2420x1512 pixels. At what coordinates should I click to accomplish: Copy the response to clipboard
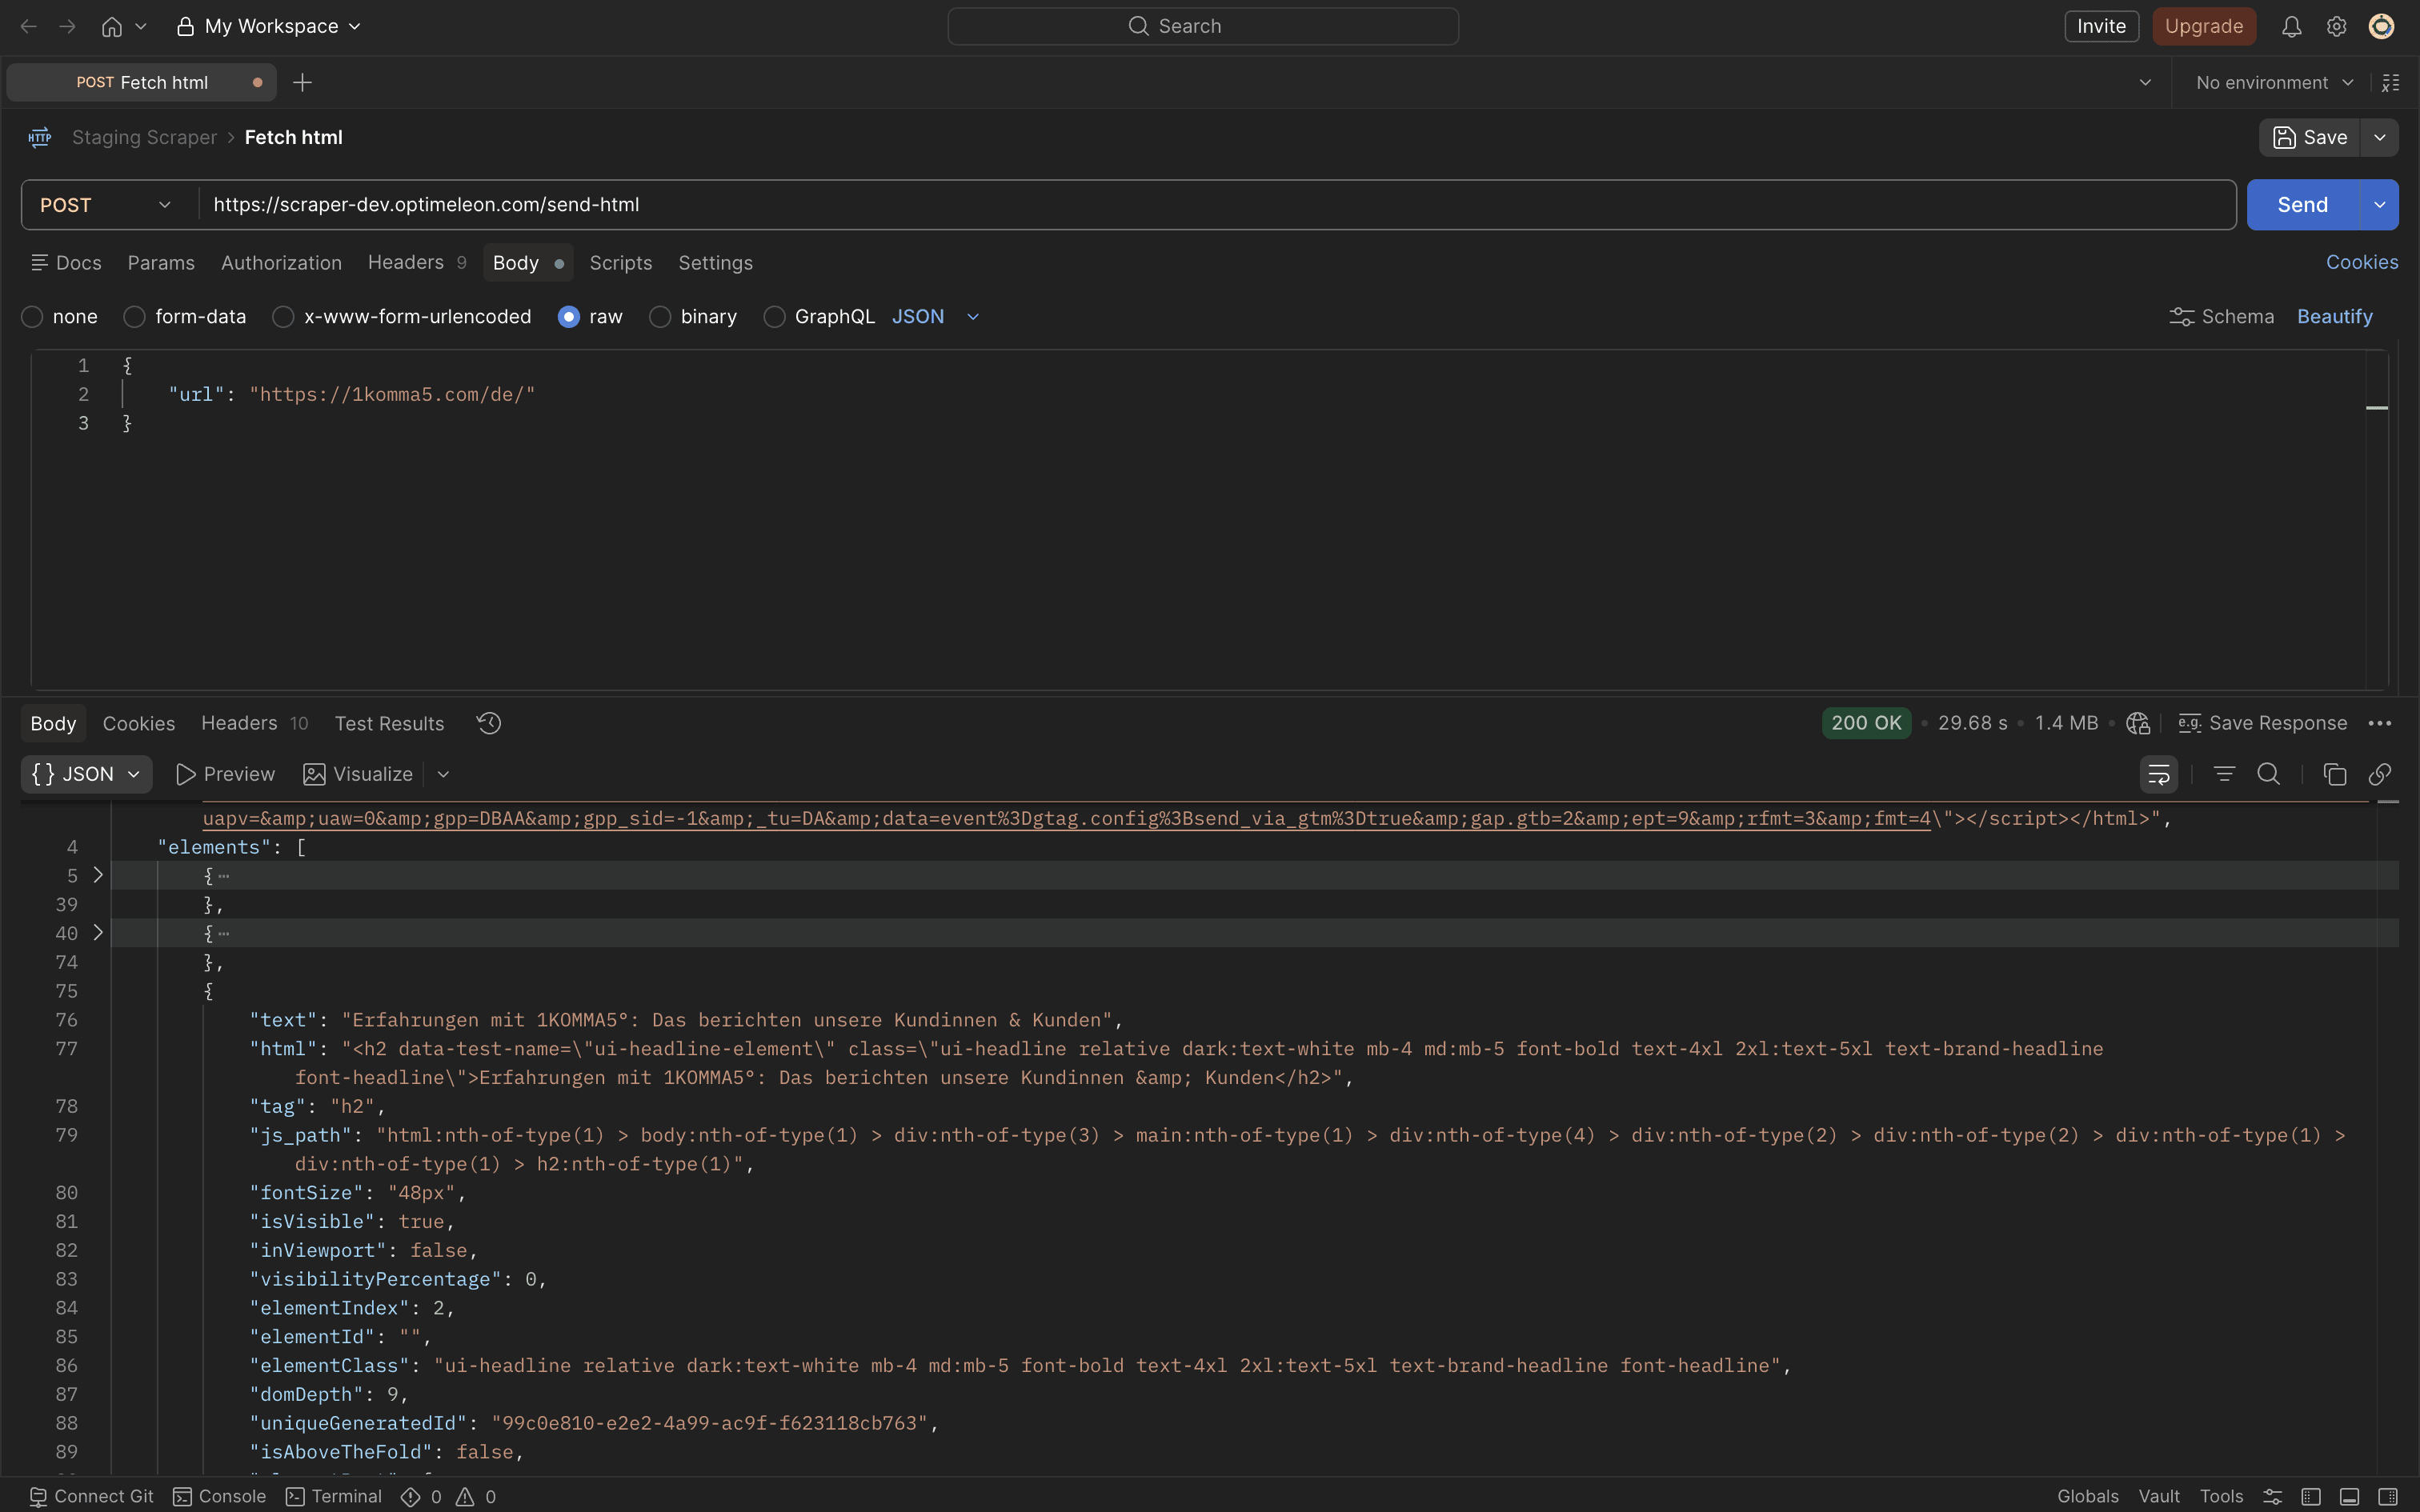[x=2335, y=774]
